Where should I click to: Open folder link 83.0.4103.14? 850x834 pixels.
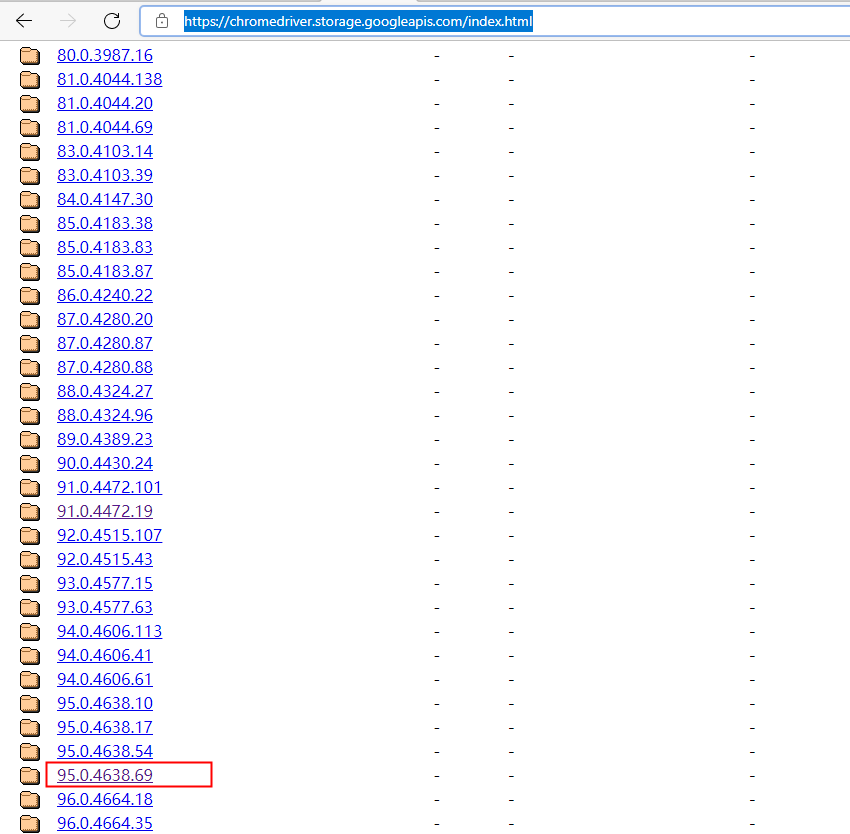coord(105,151)
